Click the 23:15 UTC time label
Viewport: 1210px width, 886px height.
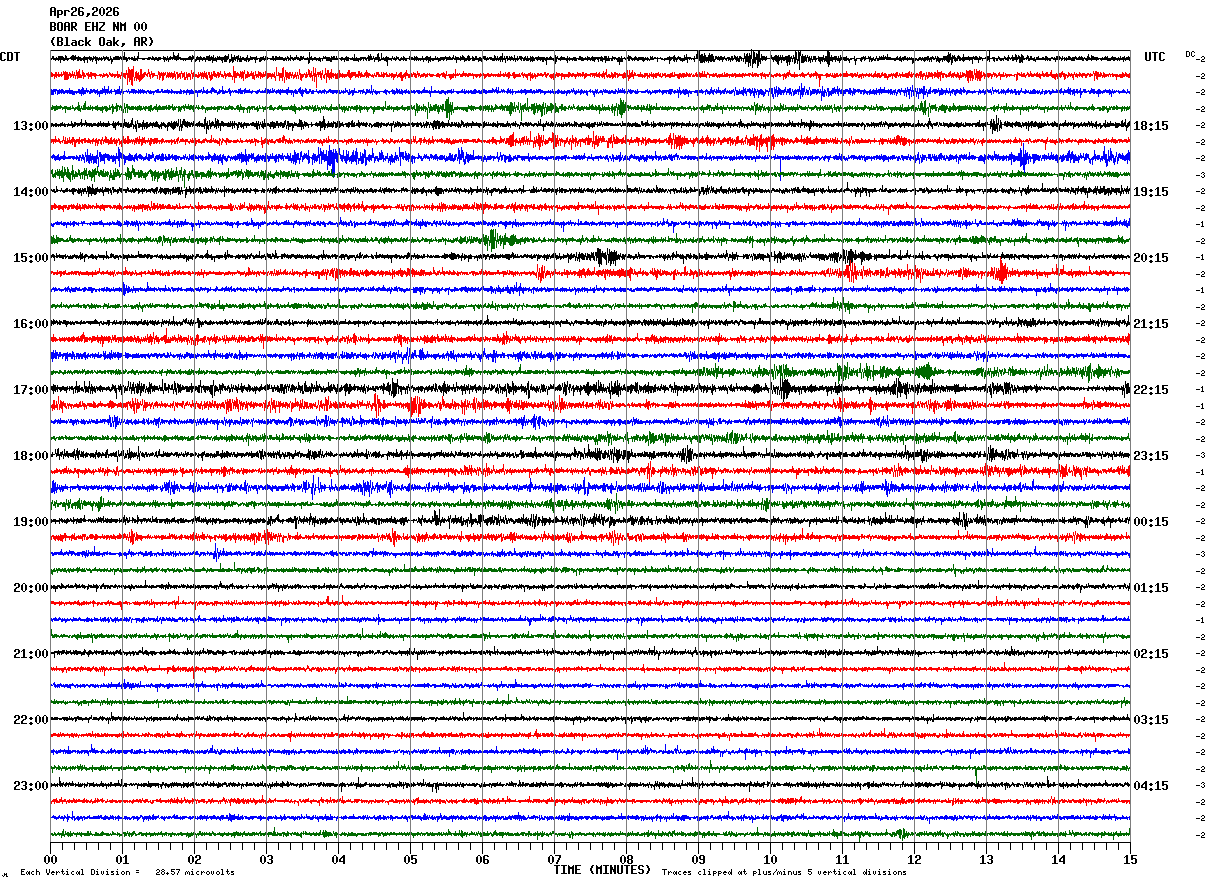click(1151, 456)
